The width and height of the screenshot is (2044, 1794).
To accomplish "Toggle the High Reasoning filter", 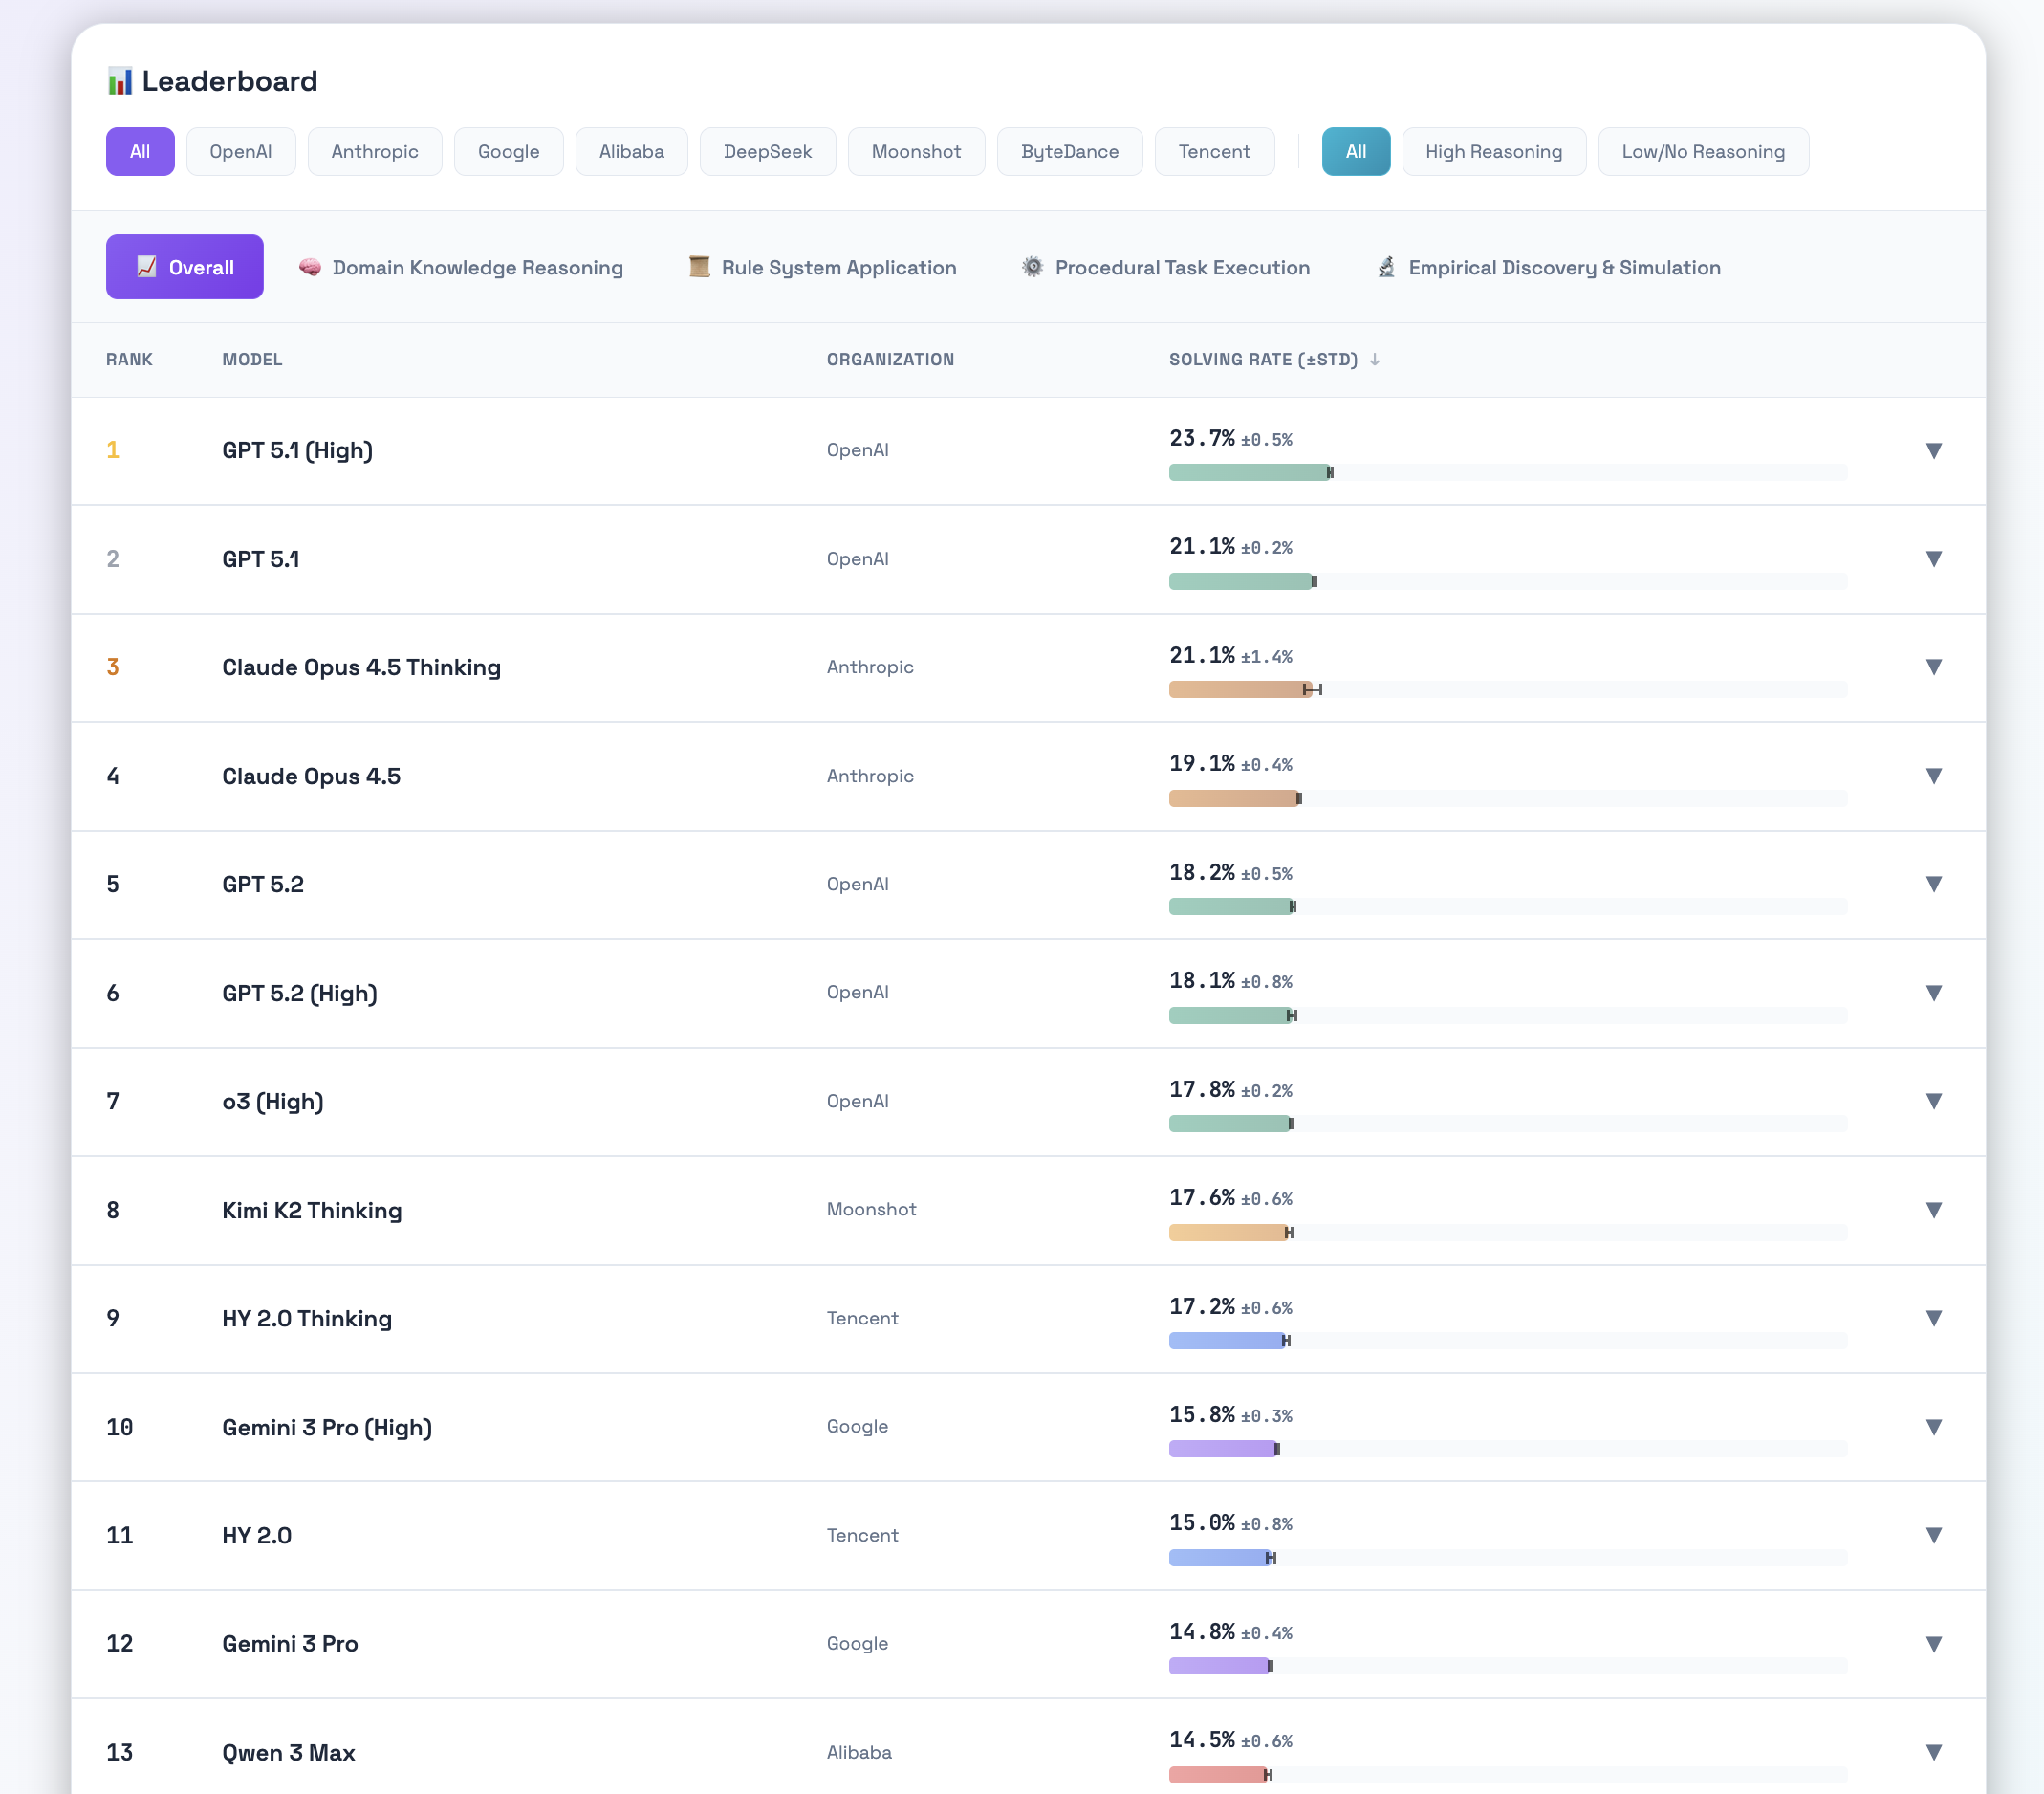I will coord(1493,152).
